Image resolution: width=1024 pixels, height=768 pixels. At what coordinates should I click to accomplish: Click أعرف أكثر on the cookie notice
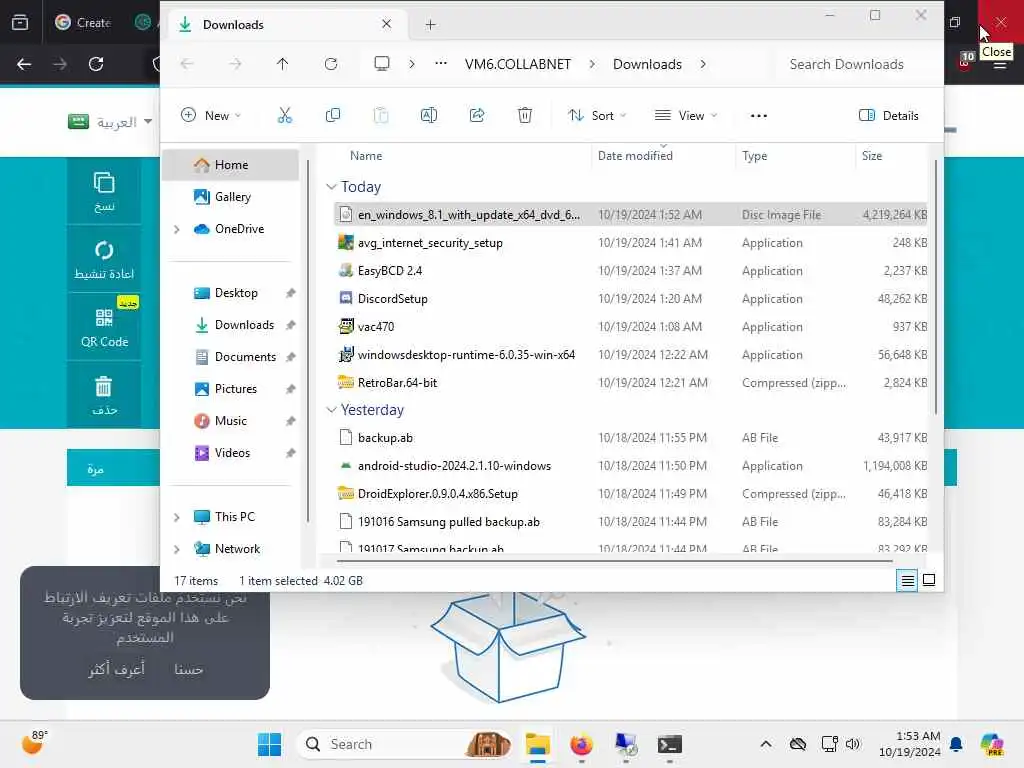(116, 669)
